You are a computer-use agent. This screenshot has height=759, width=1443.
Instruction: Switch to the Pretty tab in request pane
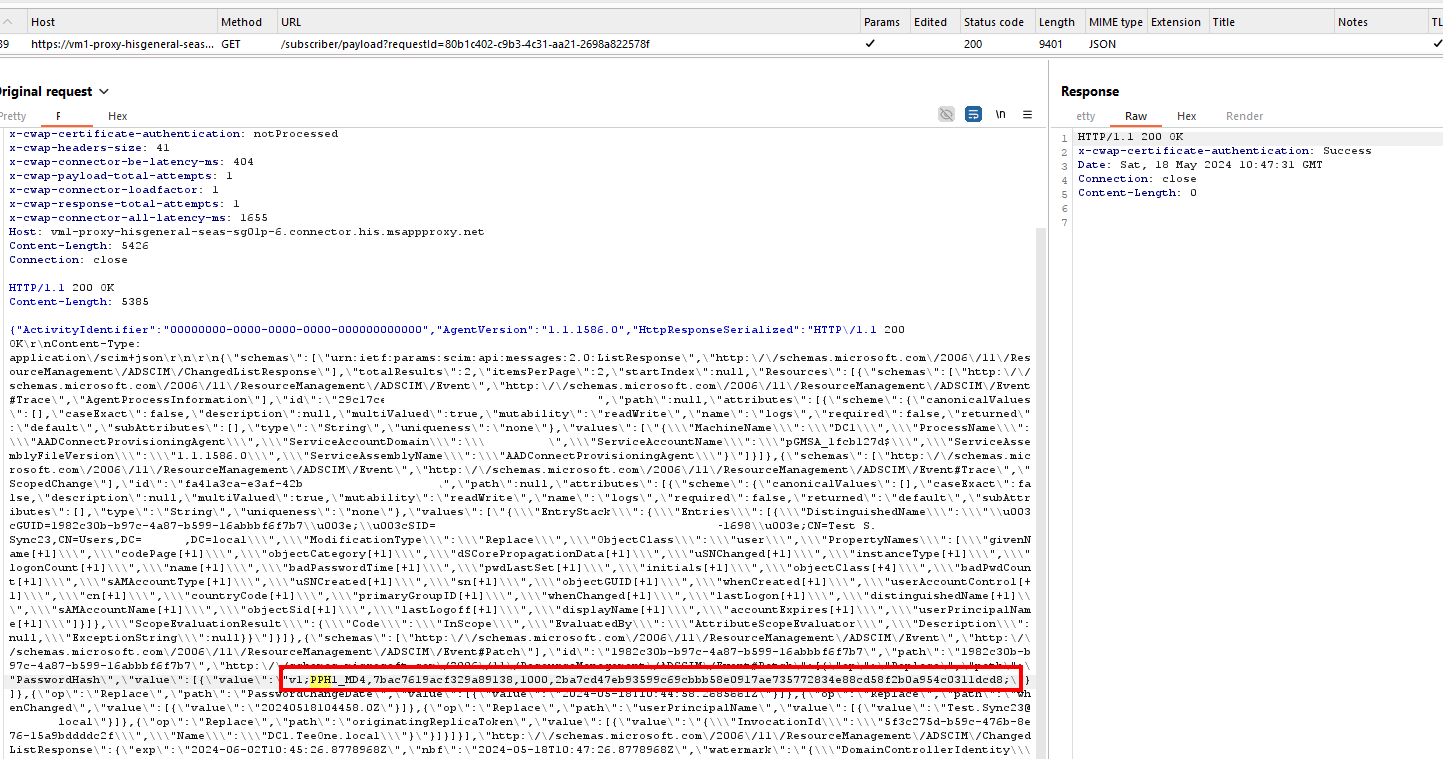coord(13,116)
